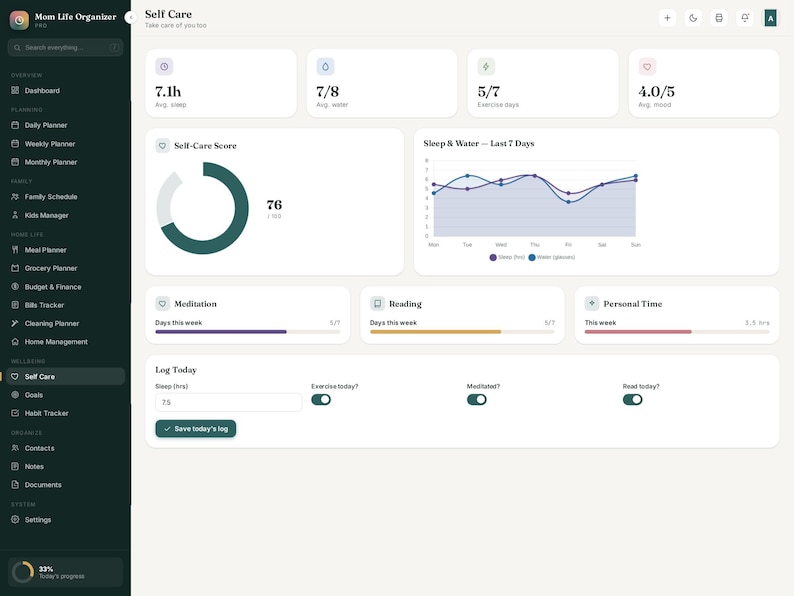Click the Goals target icon
Image resolution: width=794 pixels, height=596 pixels.
pyautogui.click(x=15, y=395)
